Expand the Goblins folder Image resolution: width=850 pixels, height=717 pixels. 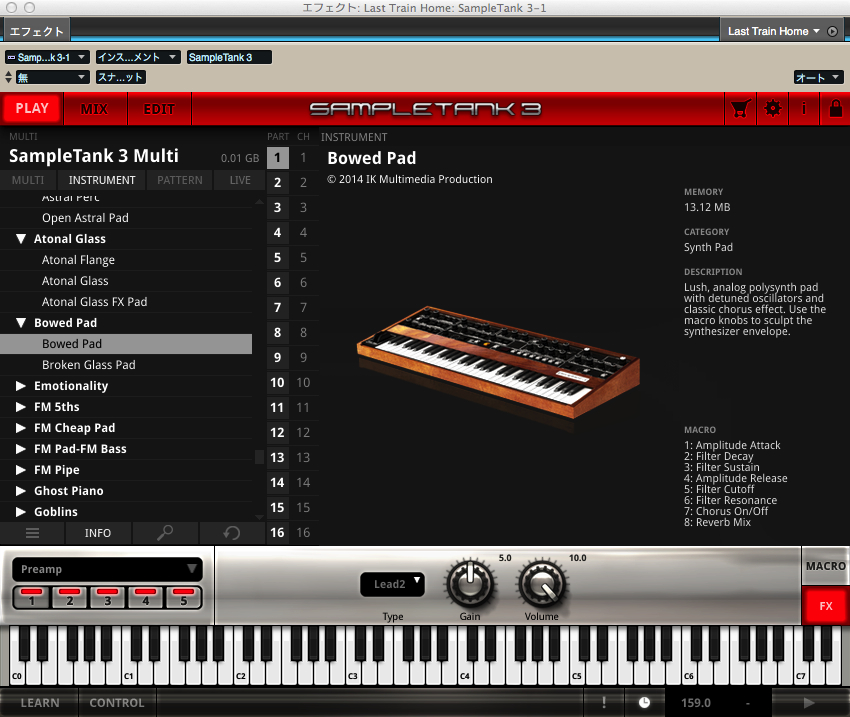(x=21, y=512)
